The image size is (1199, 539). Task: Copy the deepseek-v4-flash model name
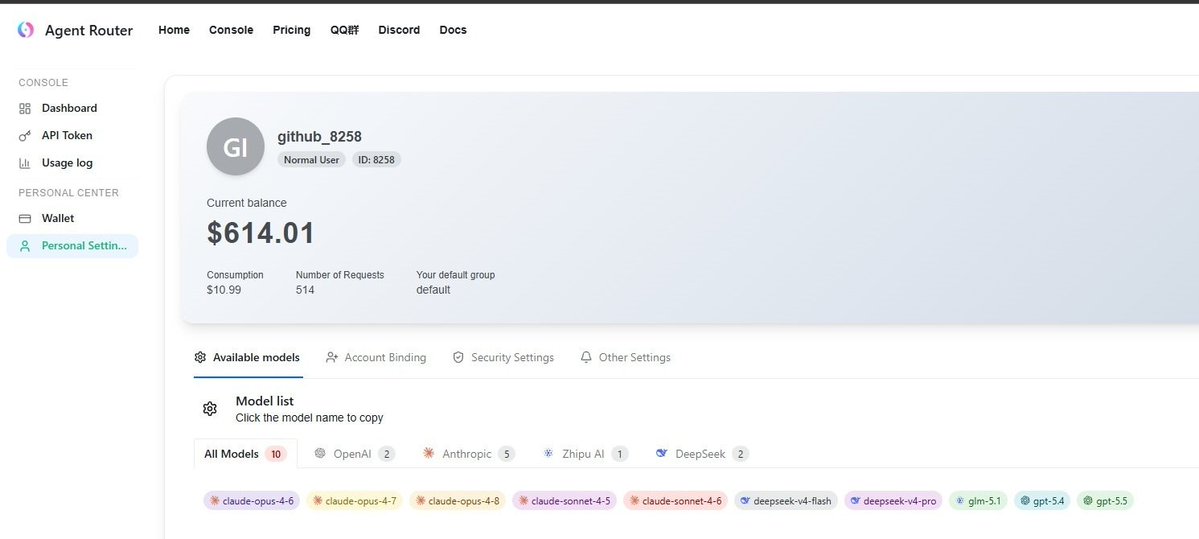pos(786,502)
